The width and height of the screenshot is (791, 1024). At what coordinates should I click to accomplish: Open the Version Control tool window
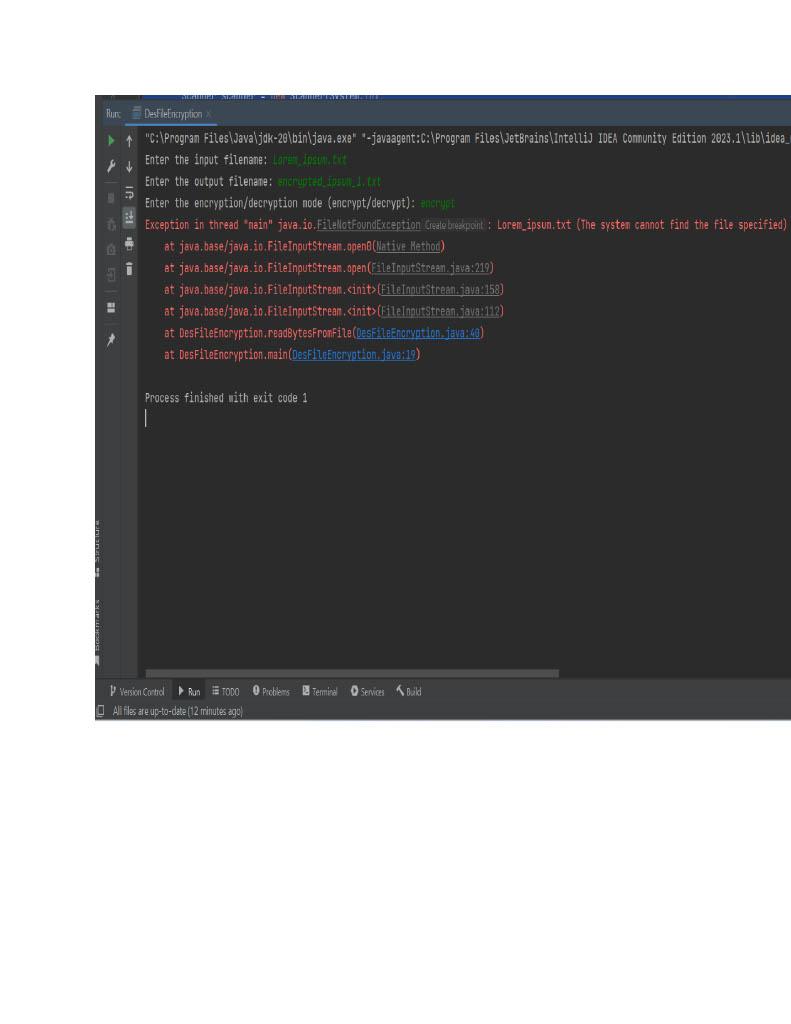[x=137, y=692]
